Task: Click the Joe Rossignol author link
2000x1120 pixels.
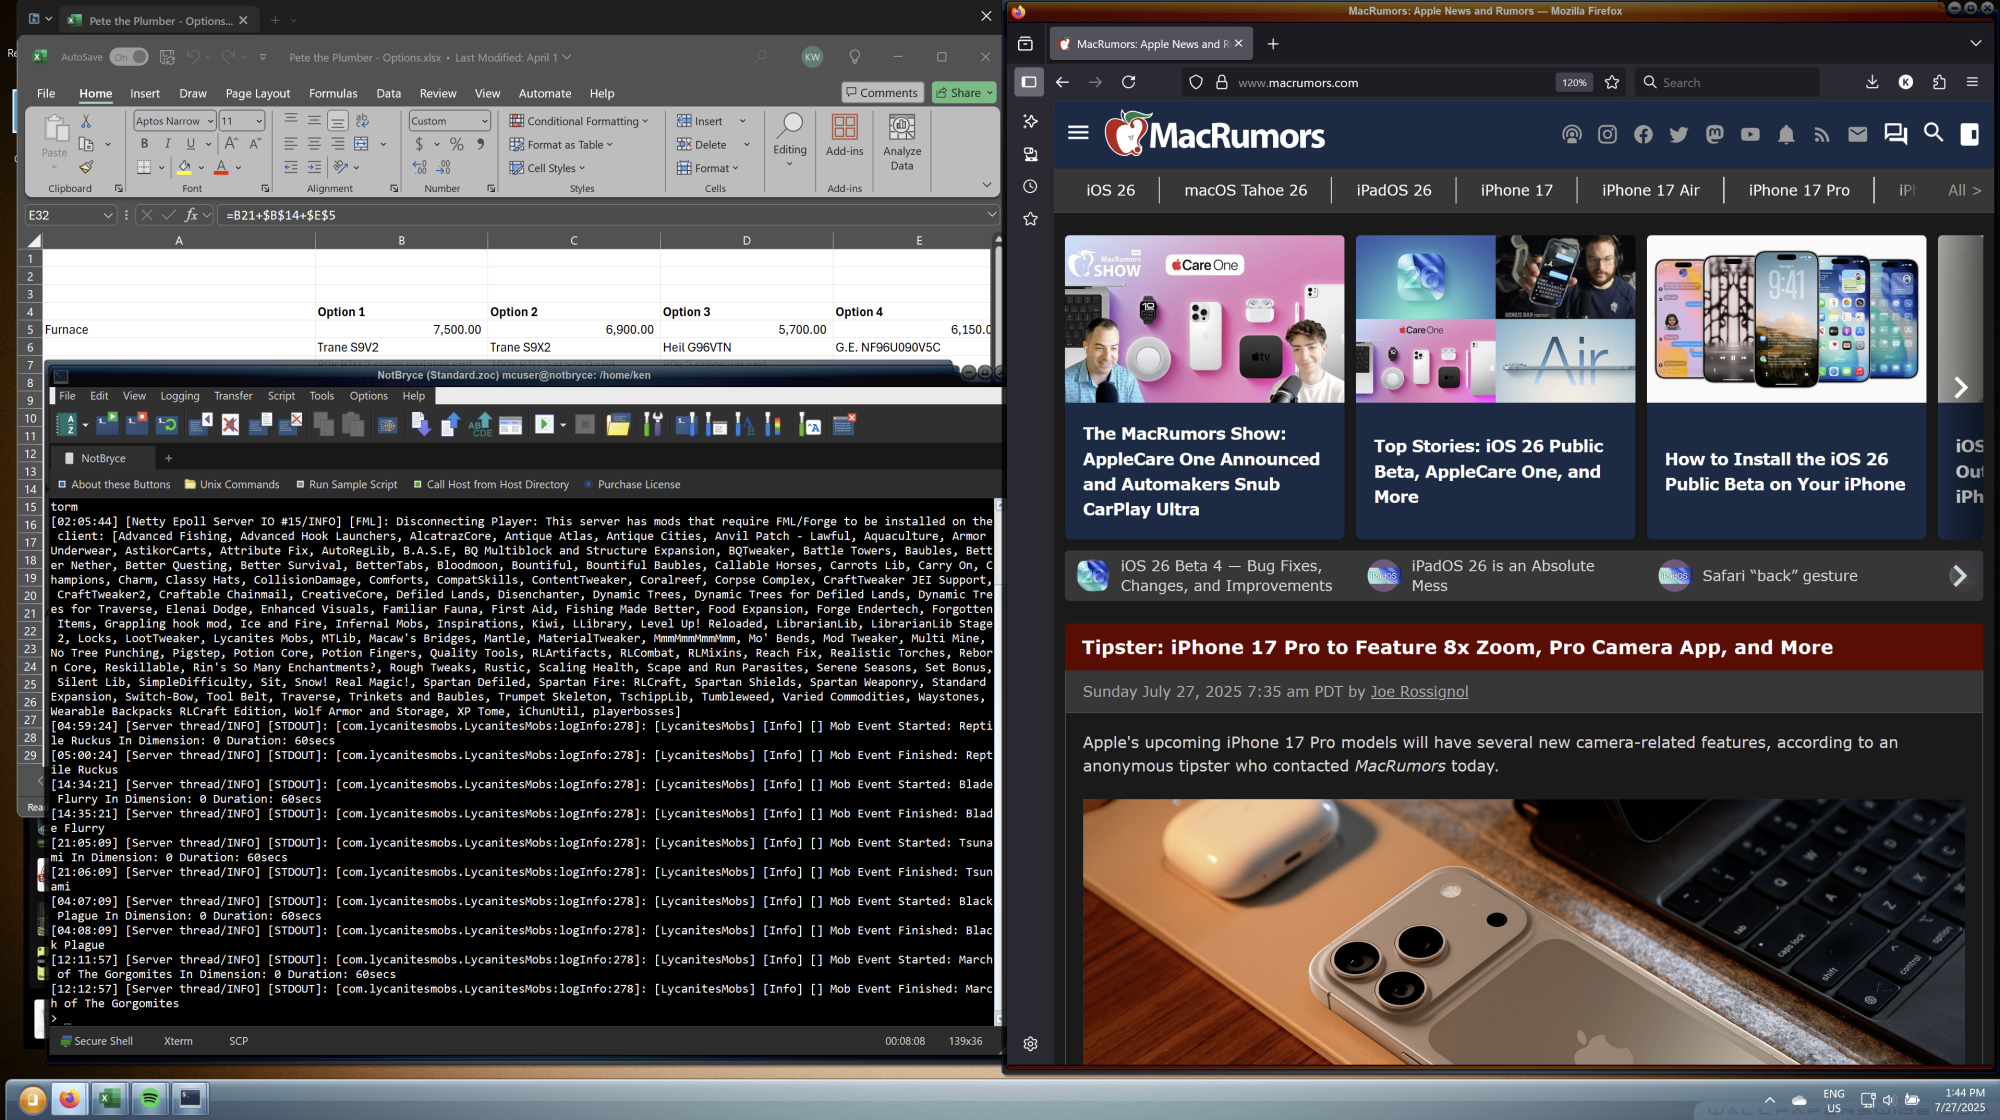Action: tap(1418, 691)
